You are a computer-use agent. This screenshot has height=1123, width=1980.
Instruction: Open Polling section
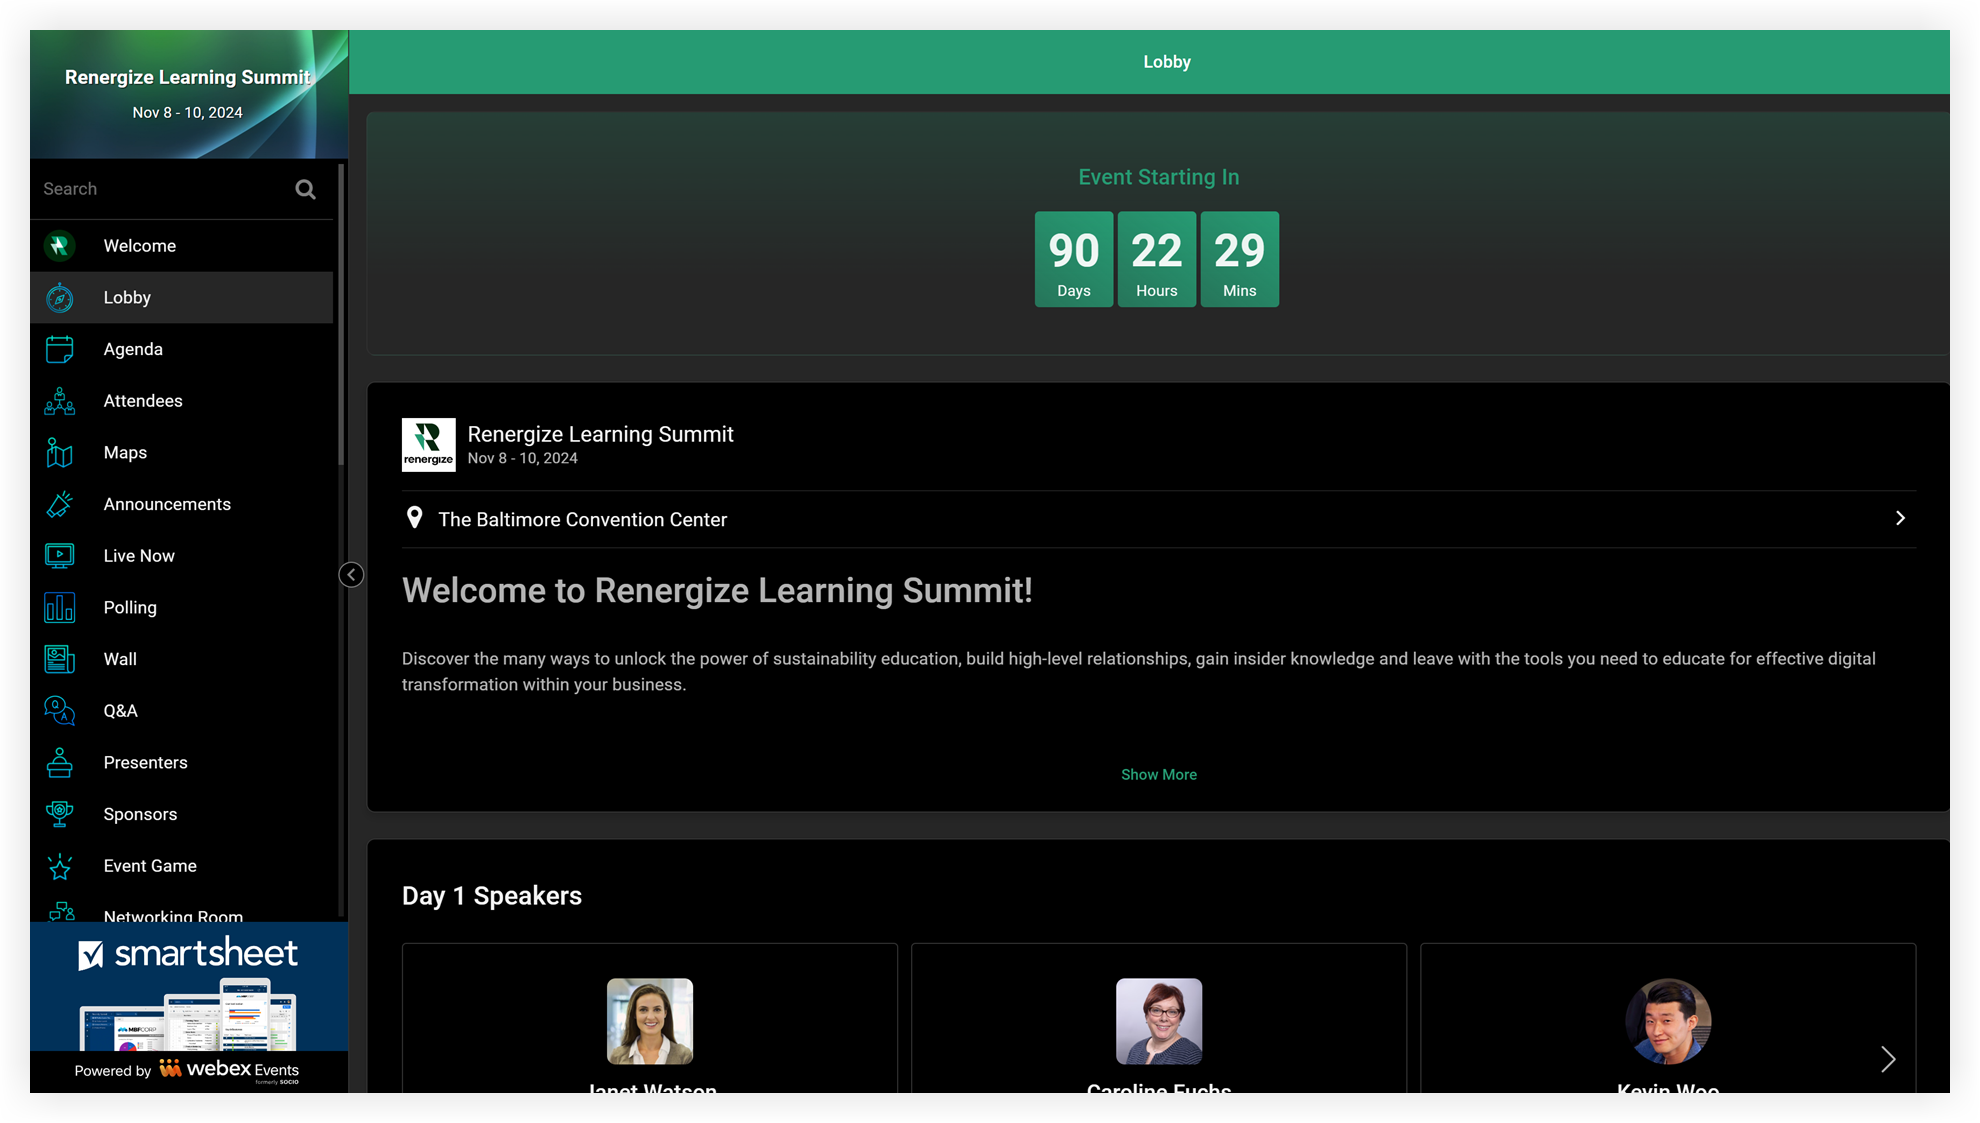click(x=182, y=608)
